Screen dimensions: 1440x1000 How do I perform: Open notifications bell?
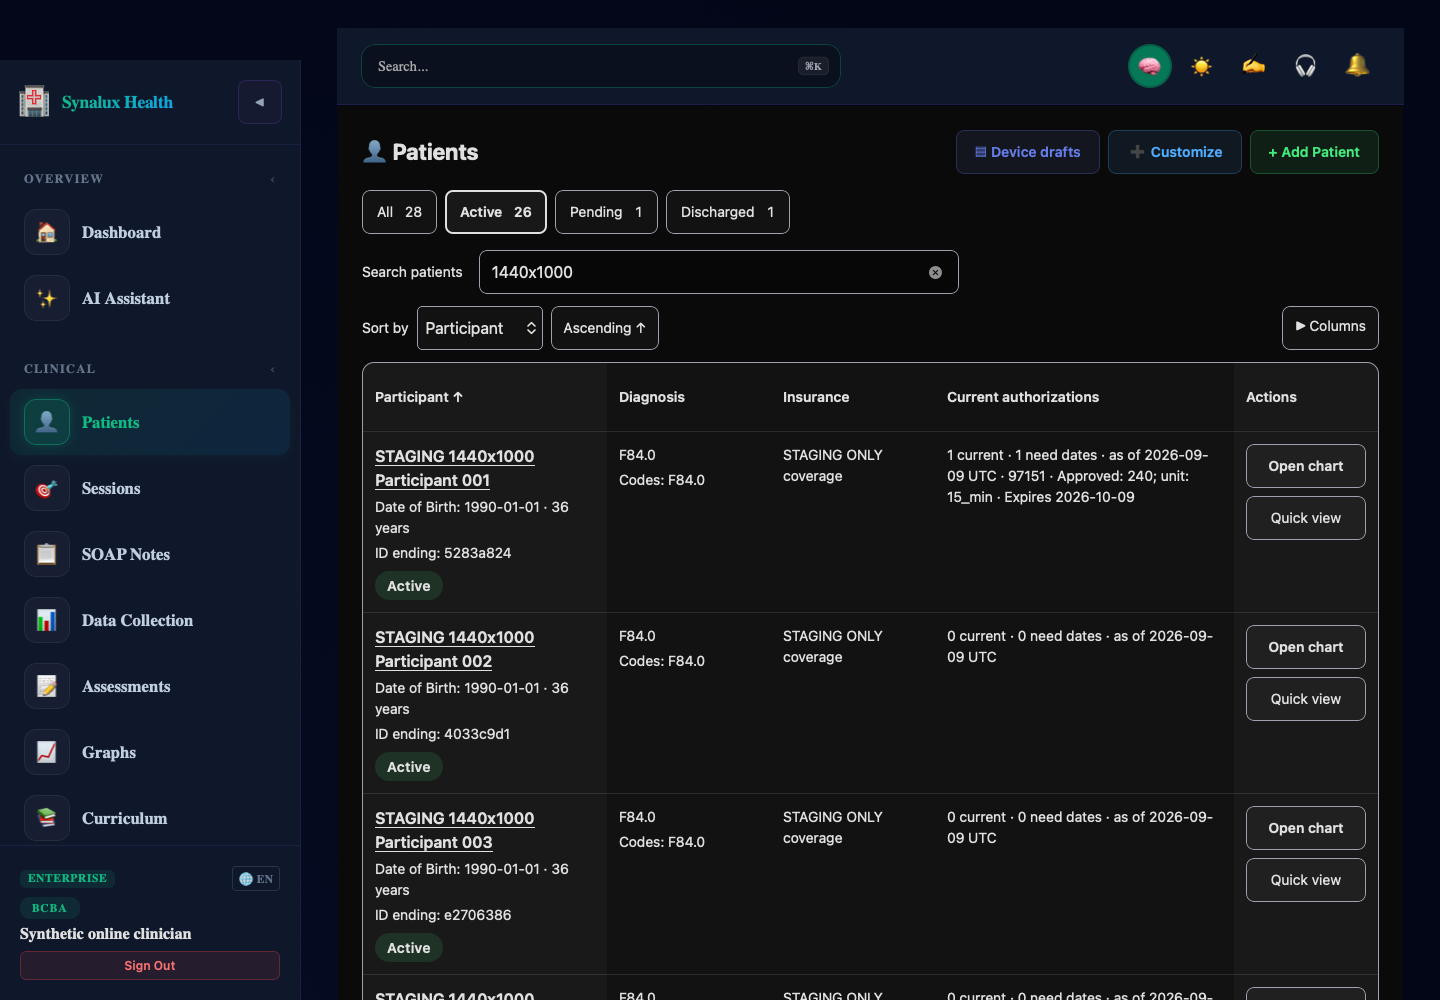coord(1358,66)
